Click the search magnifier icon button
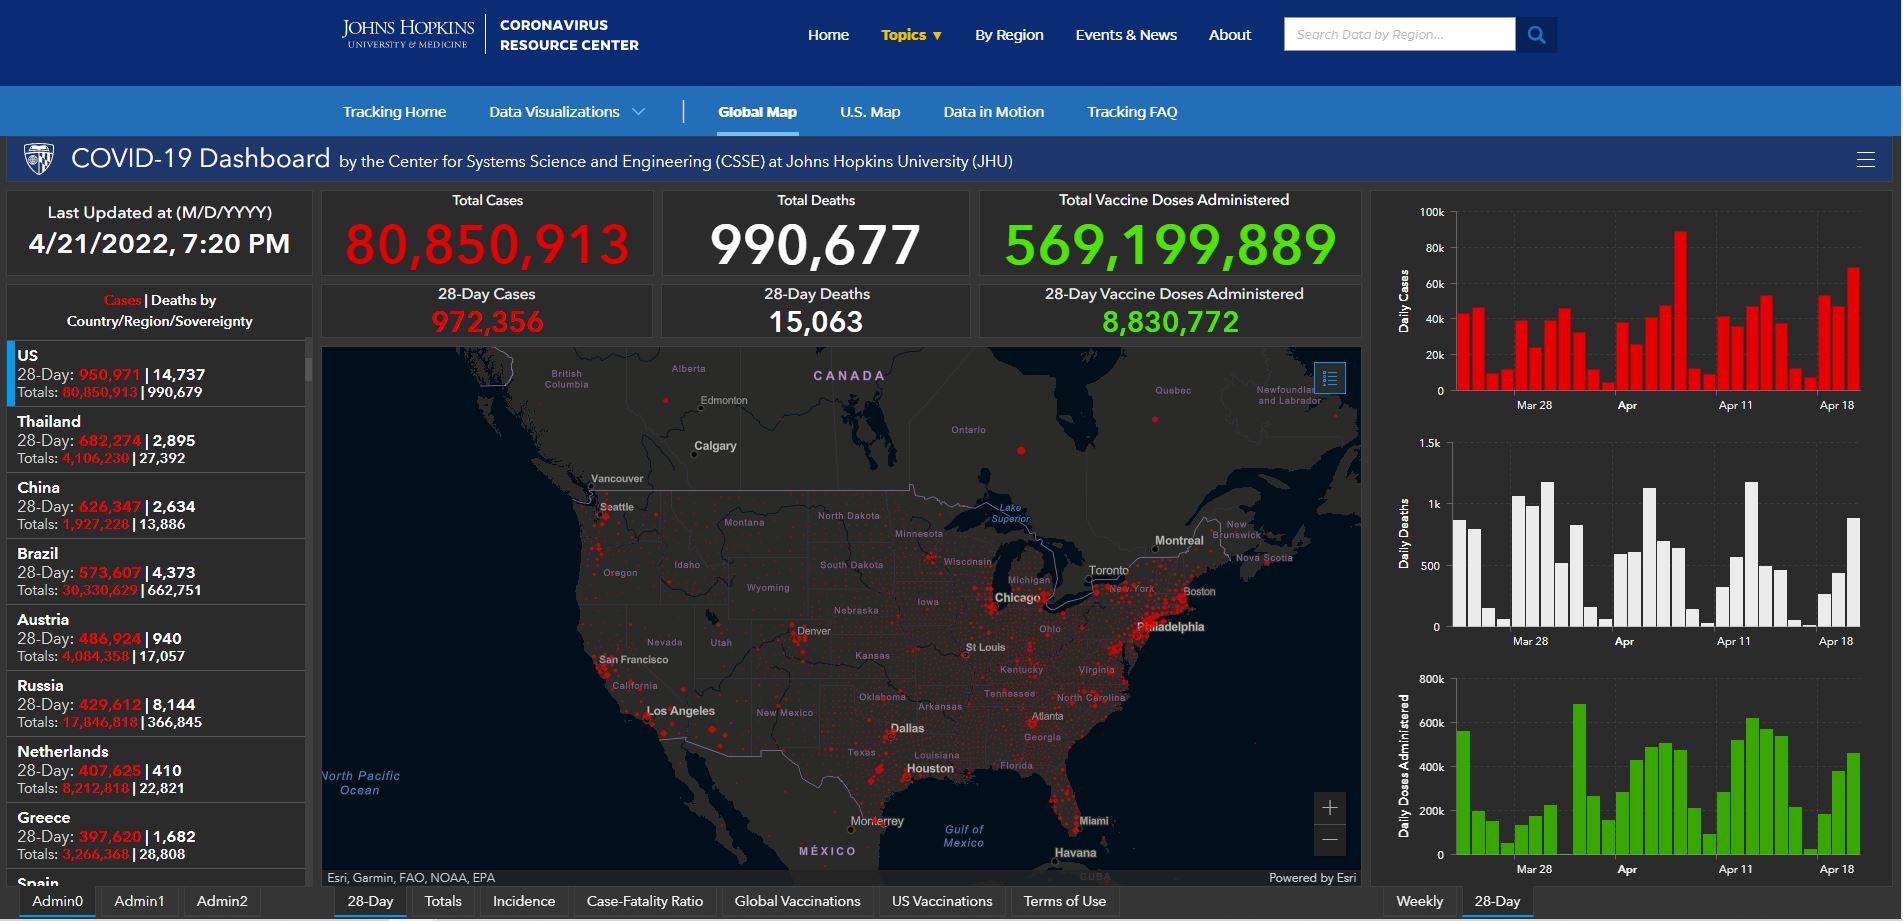 tap(1537, 35)
